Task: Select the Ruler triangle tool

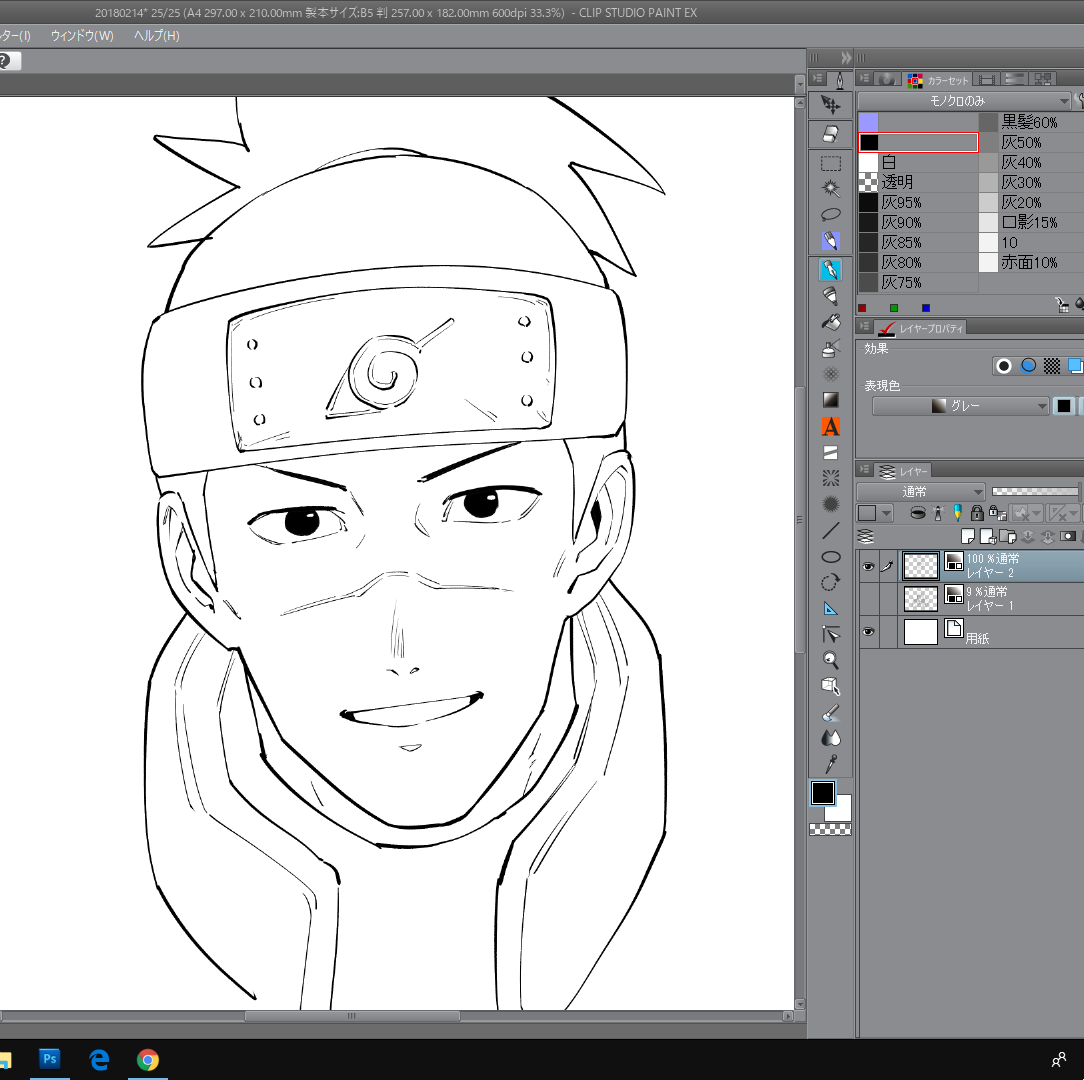Action: click(830, 608)
